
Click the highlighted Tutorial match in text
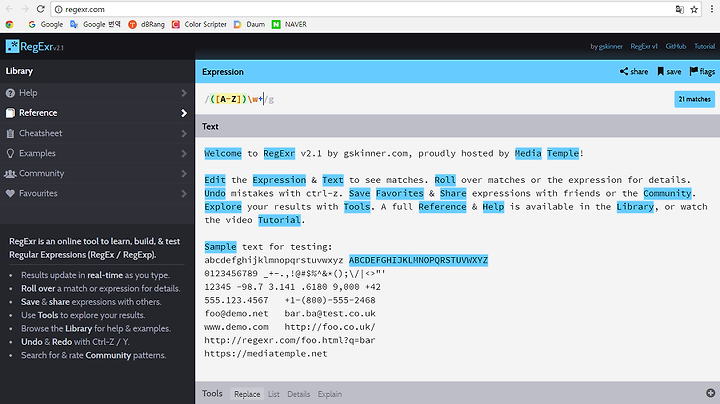pyautogui.click(x=279, y=220)
